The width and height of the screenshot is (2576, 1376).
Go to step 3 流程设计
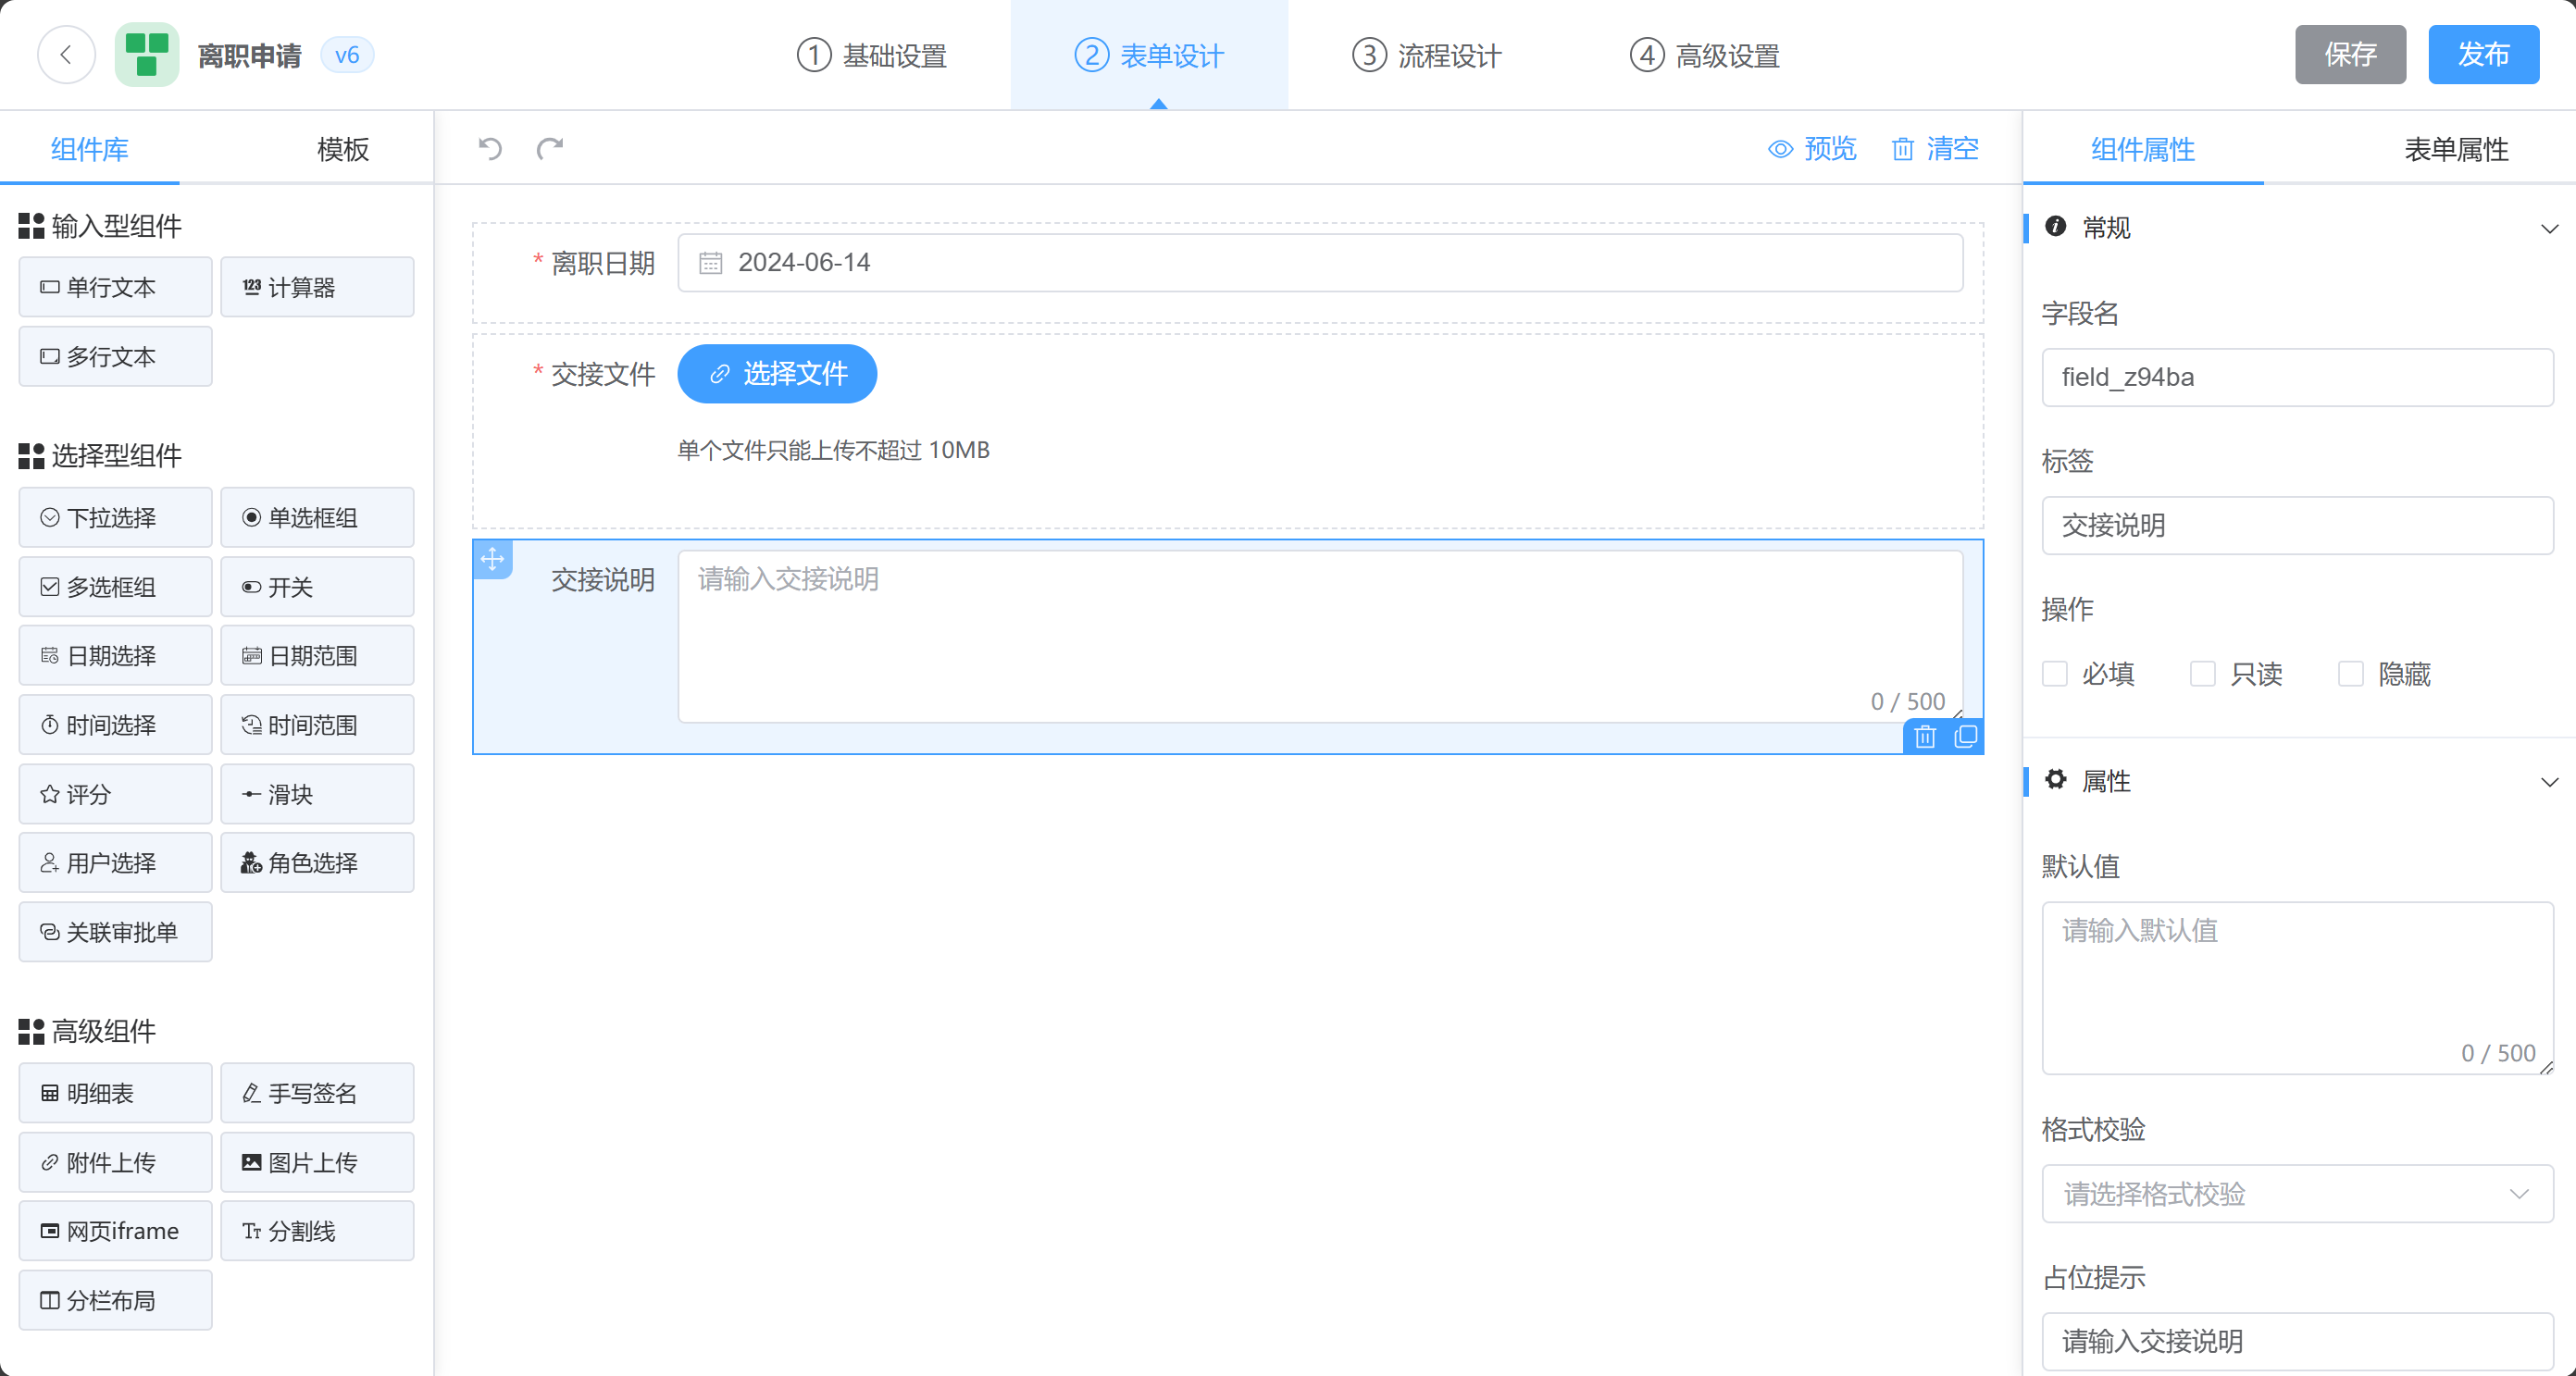point(1427,55)
